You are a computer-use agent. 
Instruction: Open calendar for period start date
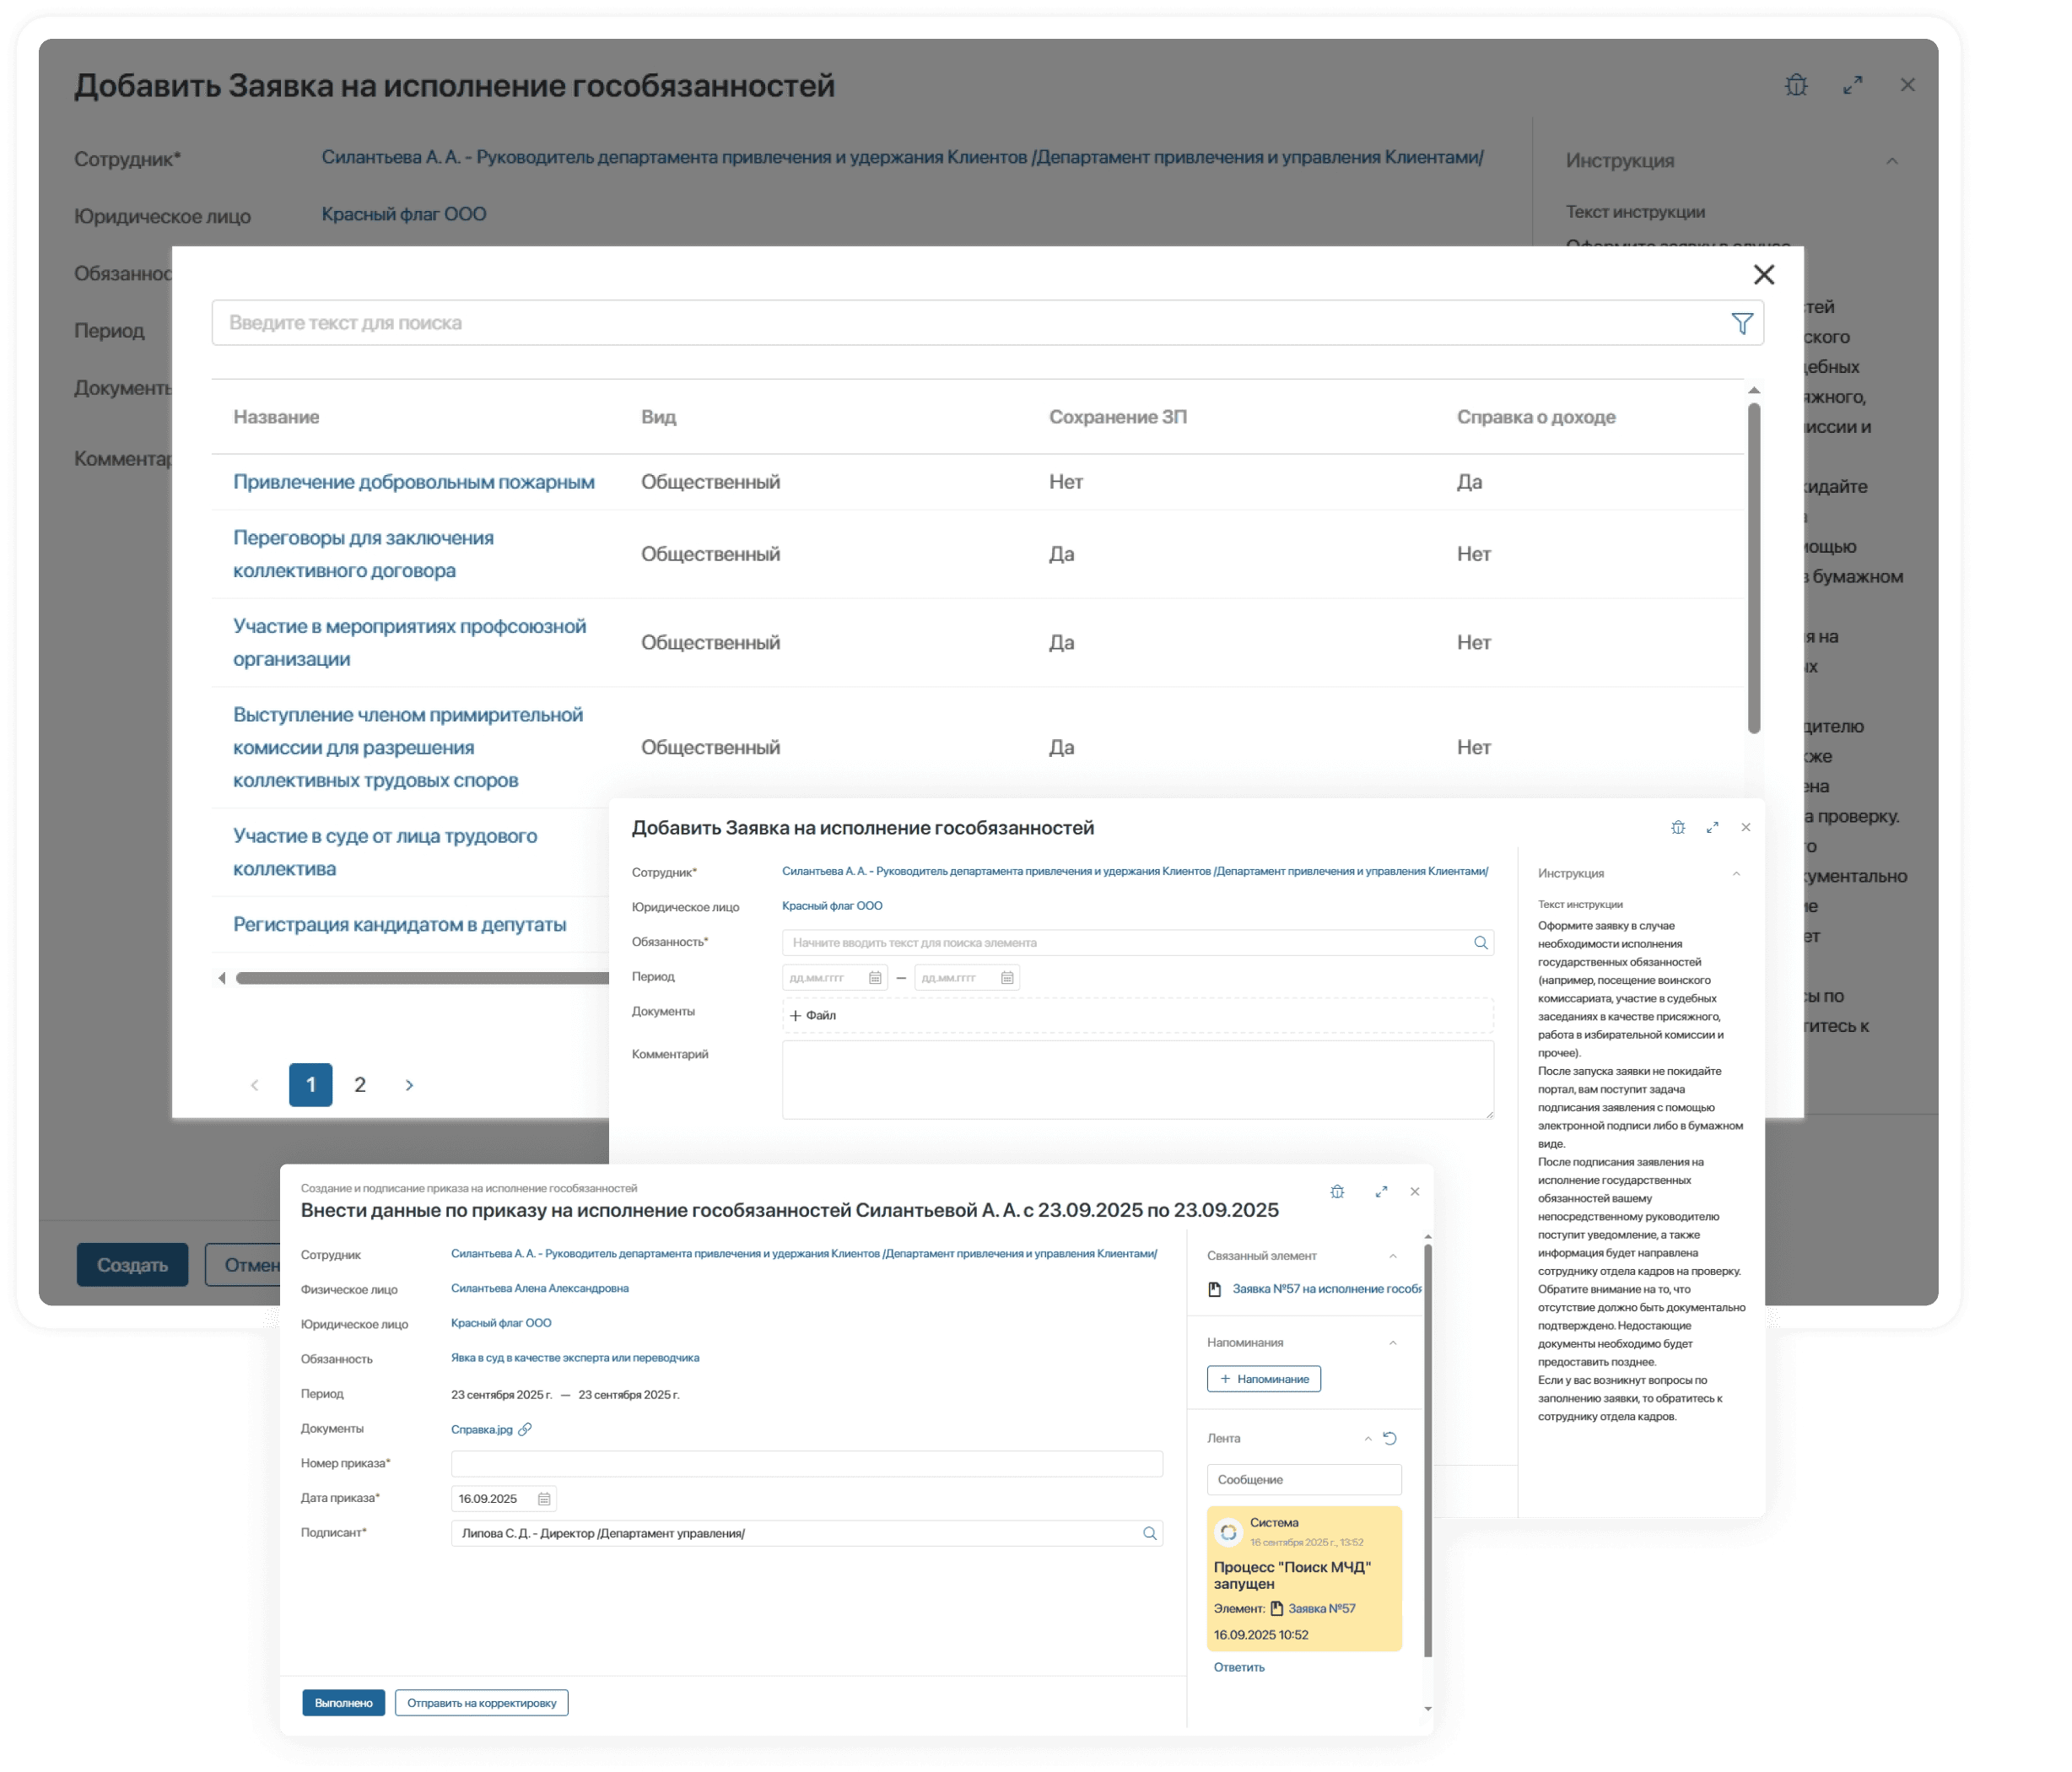tap(875, 977)
